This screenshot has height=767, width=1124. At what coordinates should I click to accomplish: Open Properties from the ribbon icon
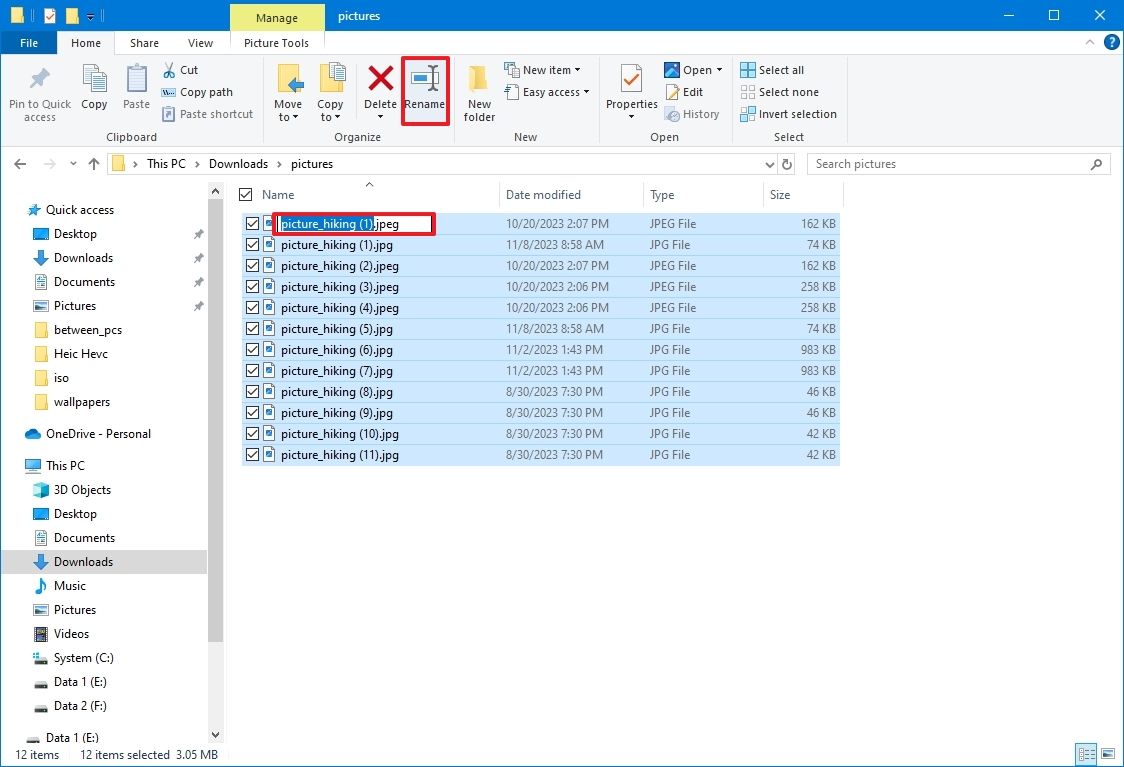coord(630,90)
